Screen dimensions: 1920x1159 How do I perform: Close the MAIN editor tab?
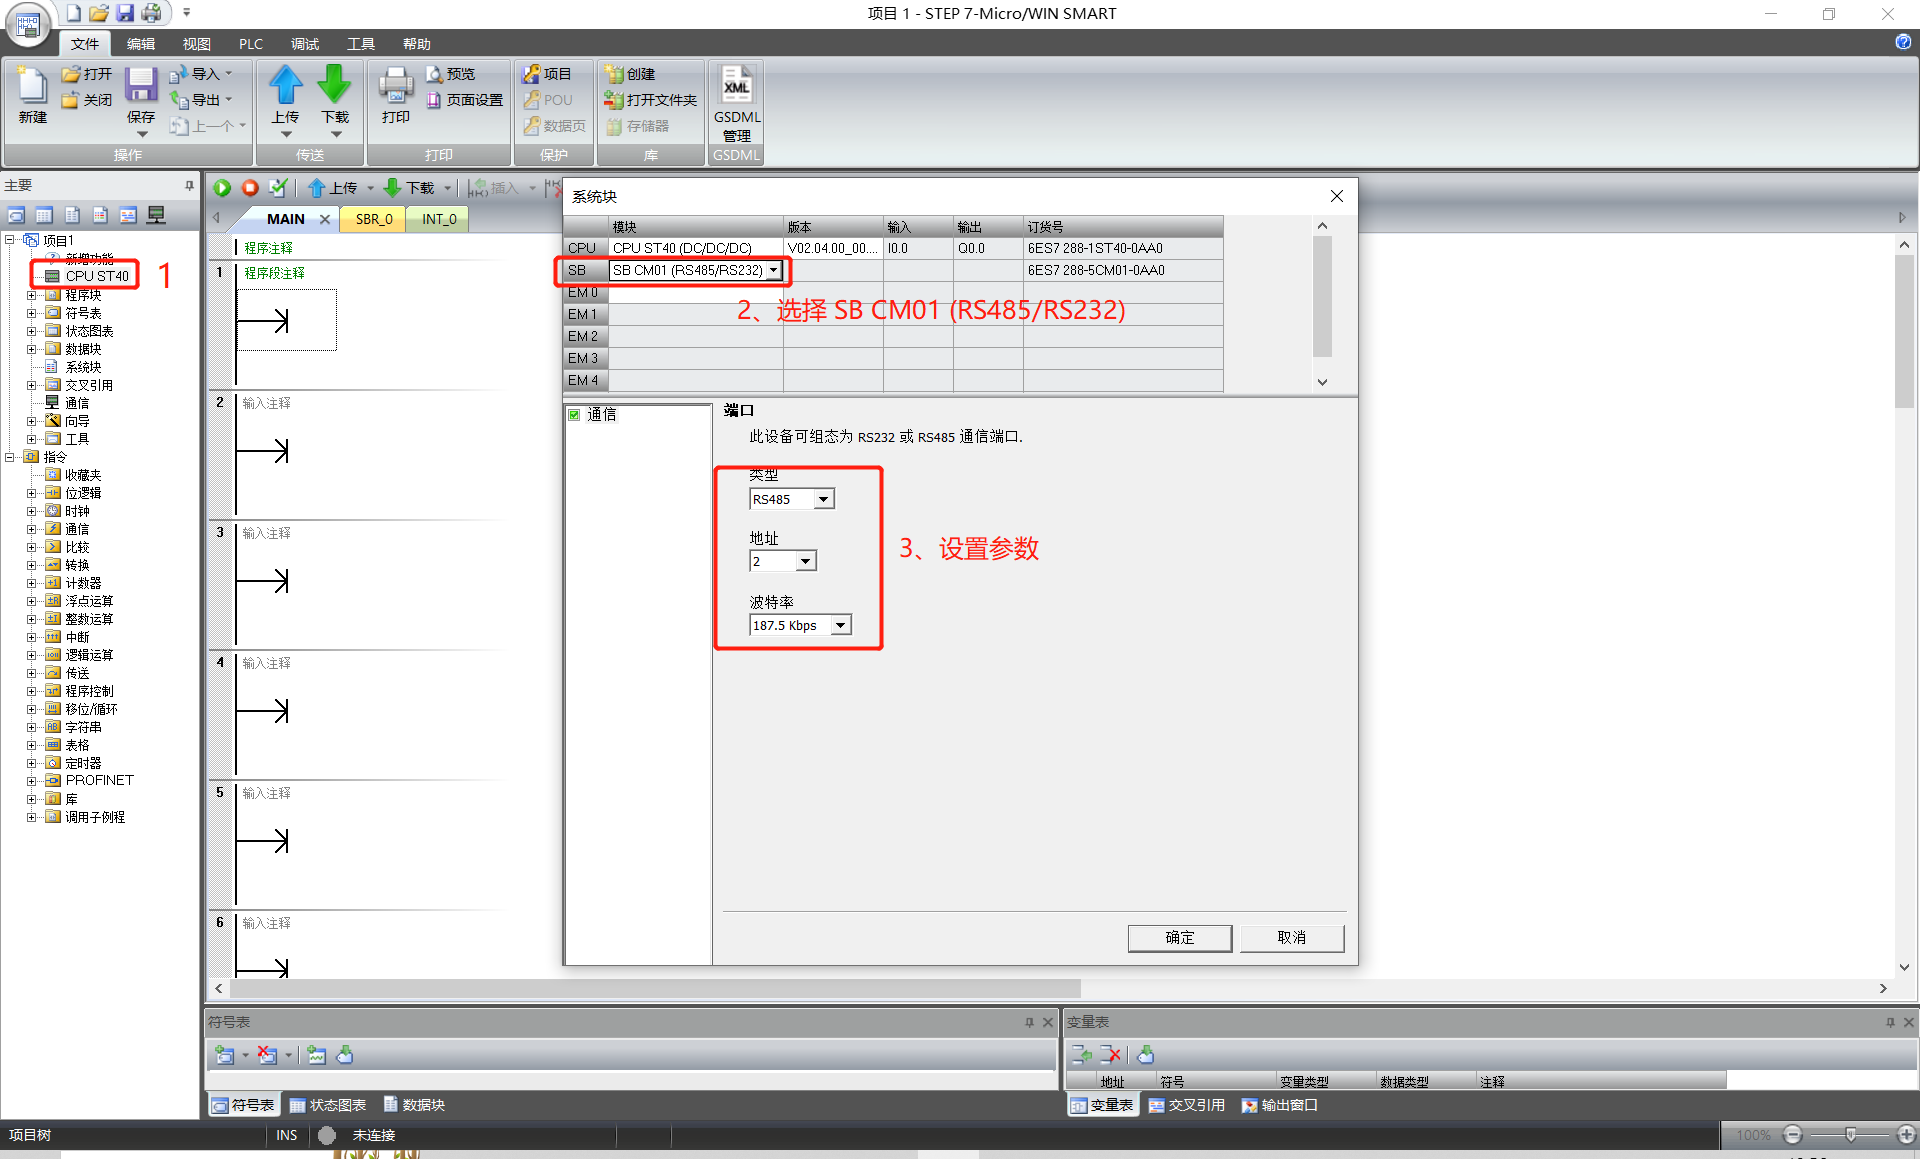(325, 219)
